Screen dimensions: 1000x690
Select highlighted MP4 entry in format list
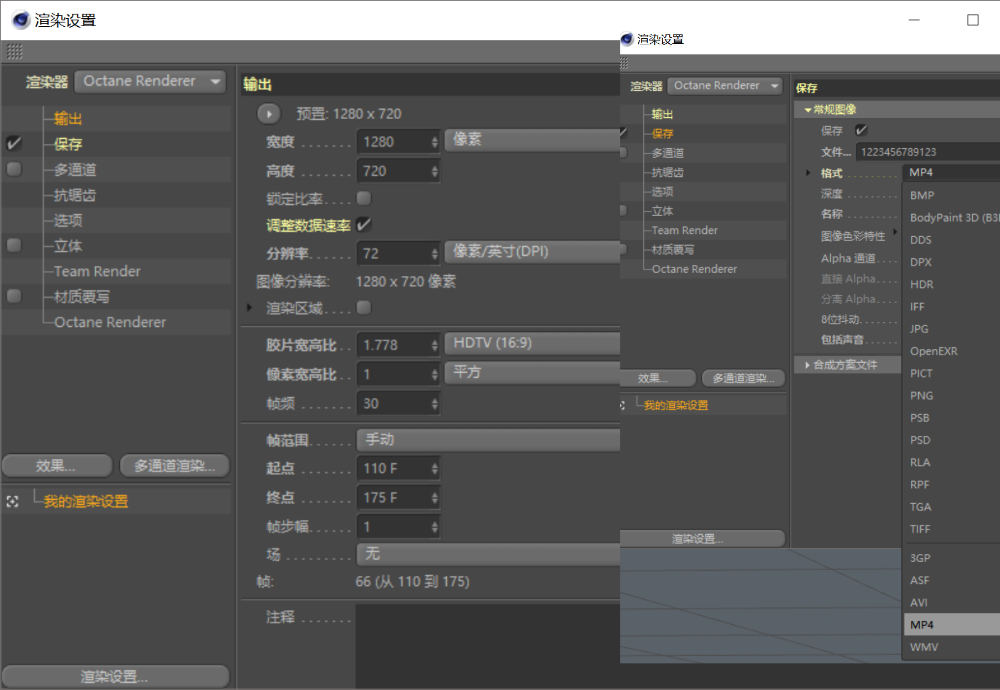(952, 625)
